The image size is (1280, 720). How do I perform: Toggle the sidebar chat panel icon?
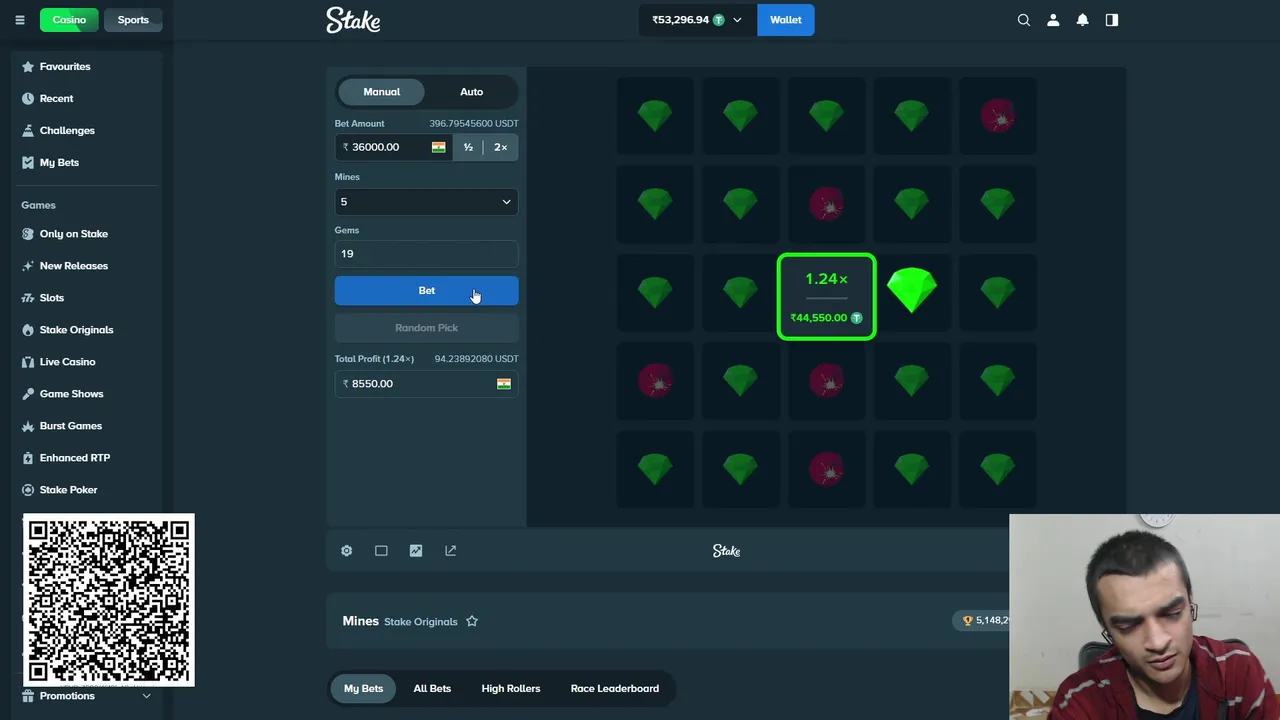(x=1112, y=20)
